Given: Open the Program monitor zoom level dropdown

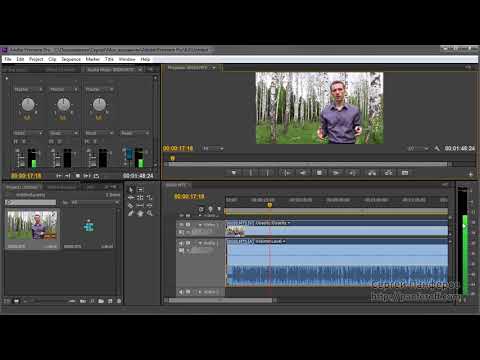Looking at the screenshot, I should (213, 148).
